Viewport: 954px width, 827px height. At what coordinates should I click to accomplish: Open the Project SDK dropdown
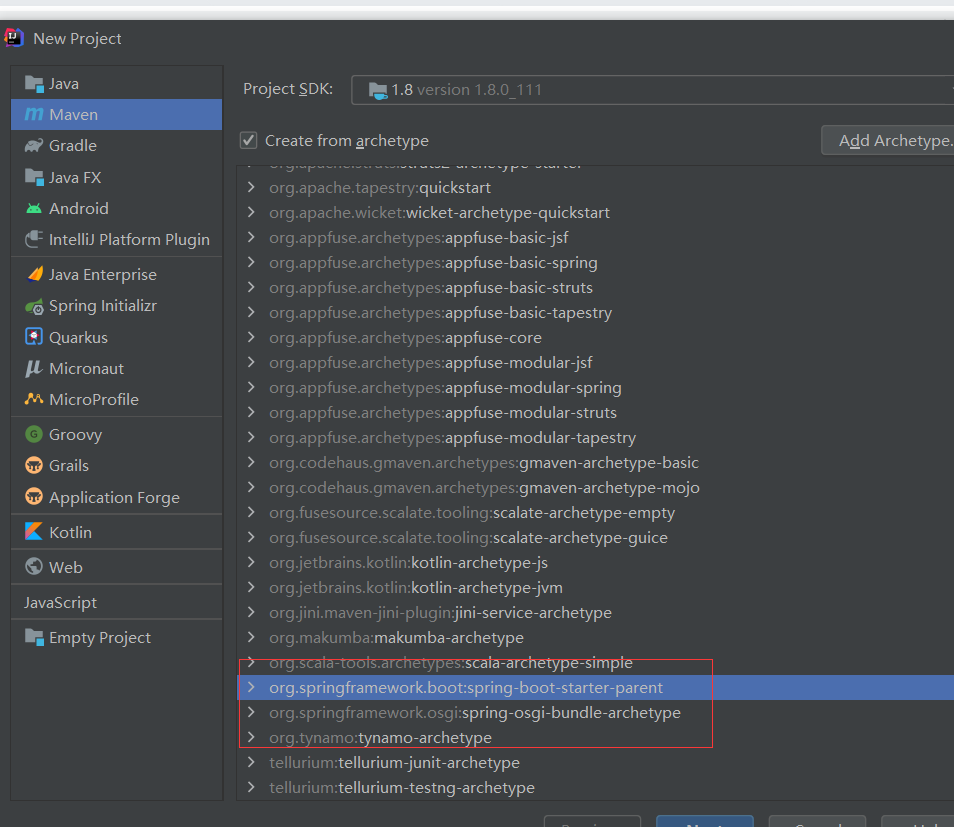click(652, 90)
